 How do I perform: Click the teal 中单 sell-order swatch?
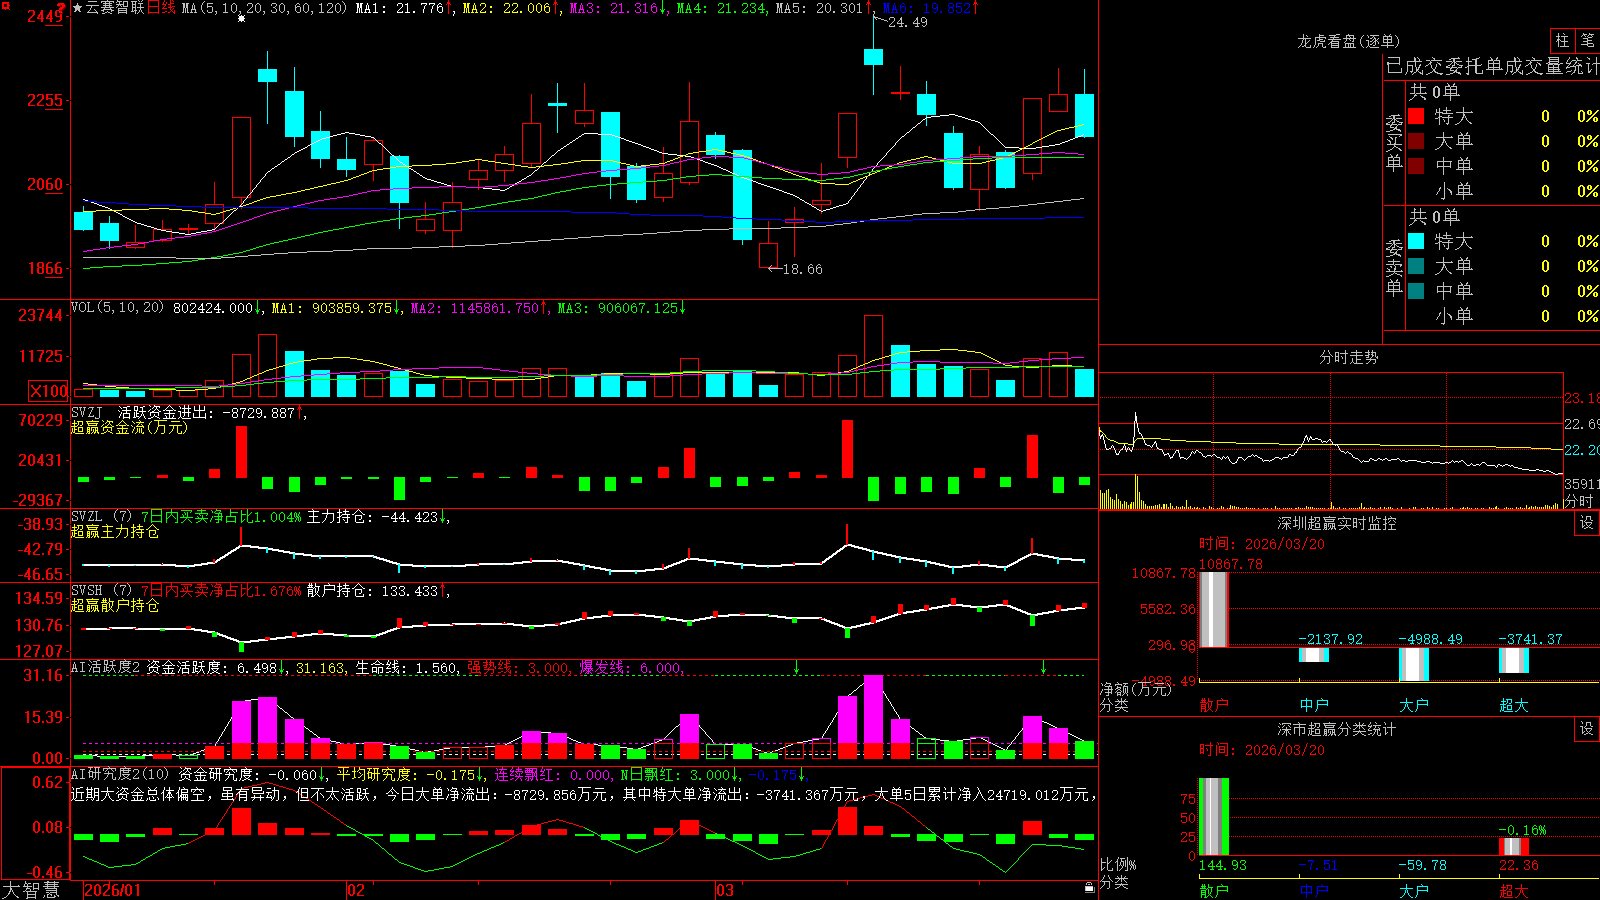tap(1416, 291)
